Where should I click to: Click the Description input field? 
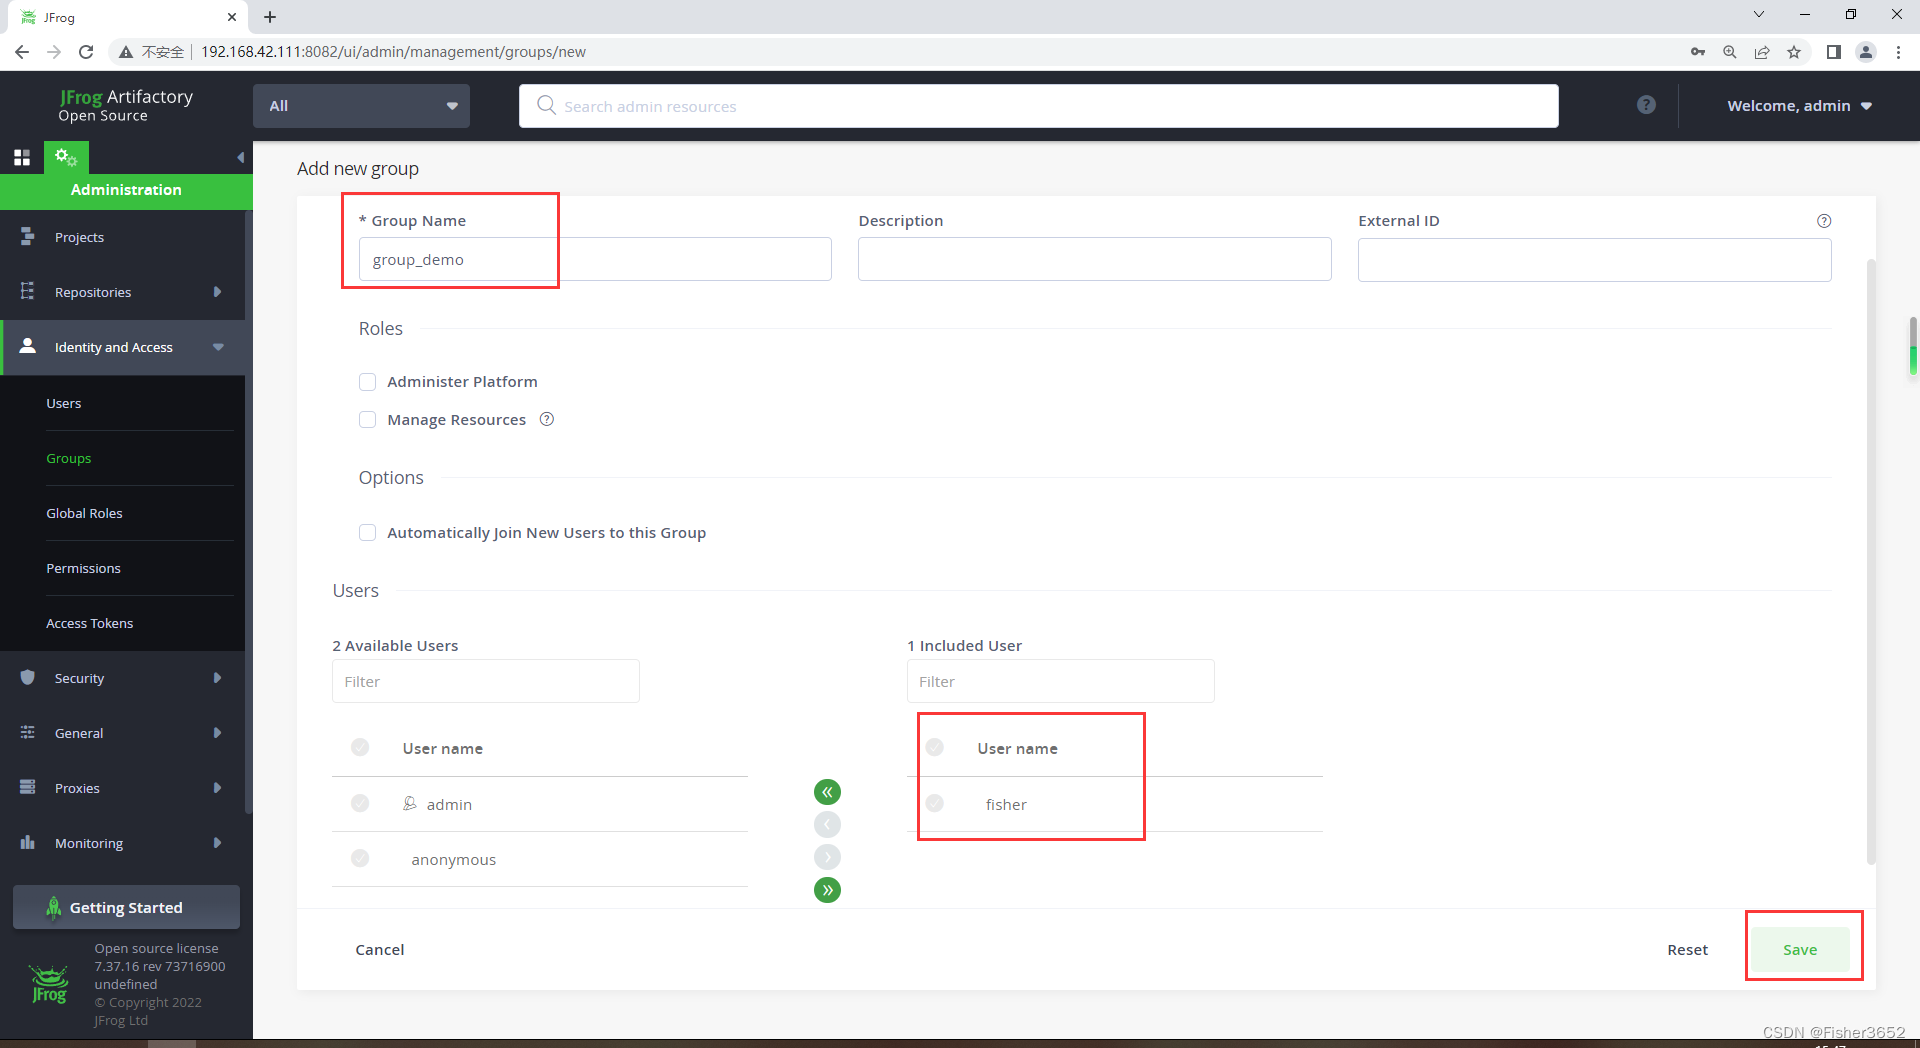click(x=1094, y=259)
